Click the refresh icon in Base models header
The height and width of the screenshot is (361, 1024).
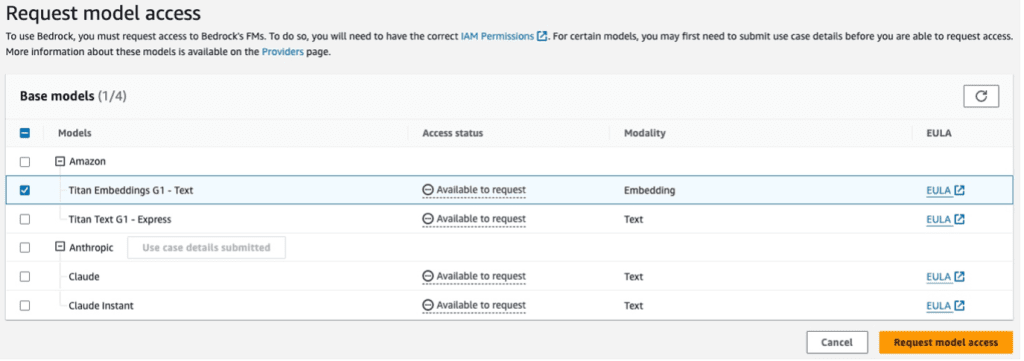[981, 96]
